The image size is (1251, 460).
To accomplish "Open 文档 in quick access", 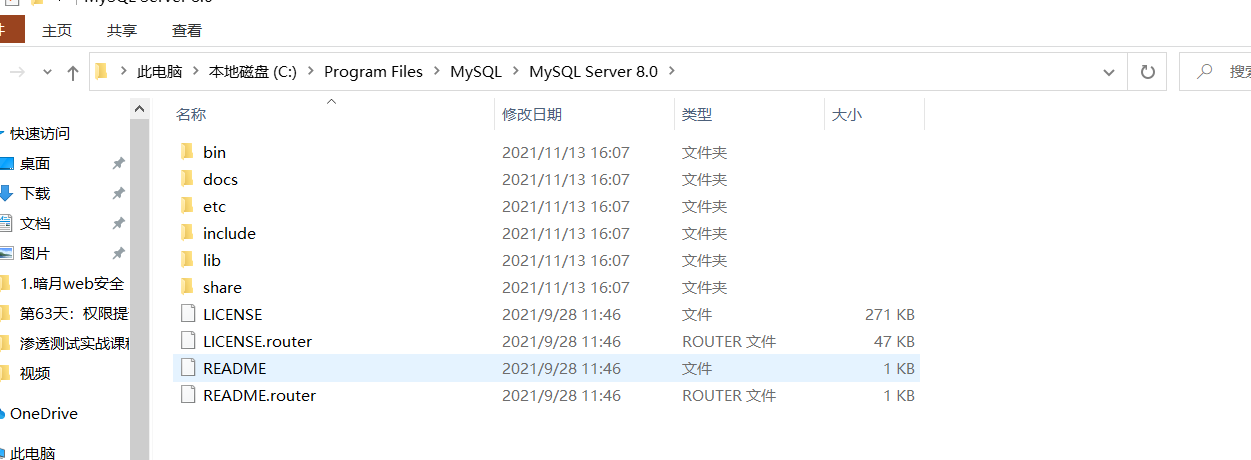I will [x=35, y=223].
